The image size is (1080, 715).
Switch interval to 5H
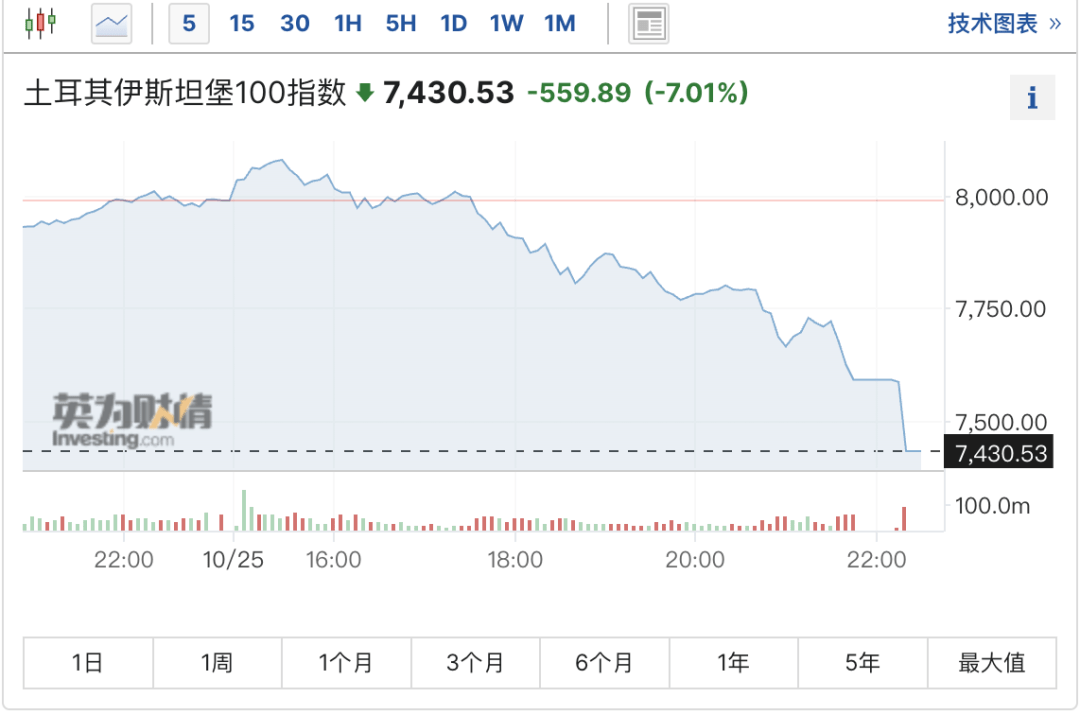click(x=401, y=23)
